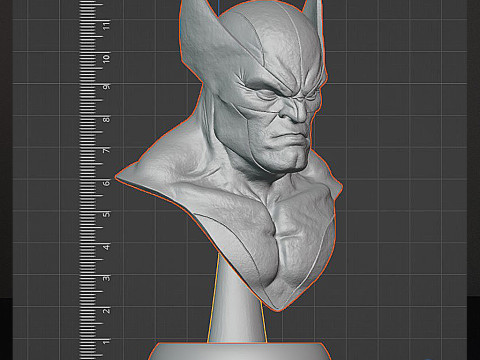Click the ruler label 3
Screen dimensions: 480x360
click(106, 278)
